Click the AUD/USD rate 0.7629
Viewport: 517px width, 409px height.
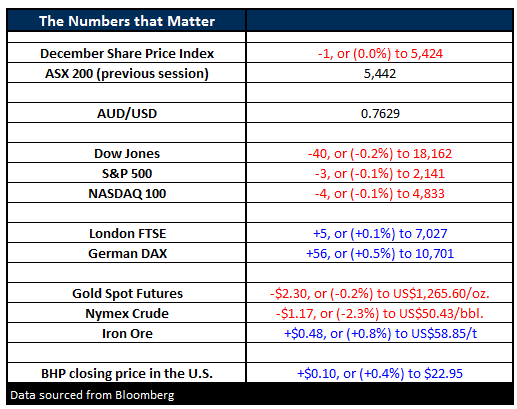(x=380, y=114)
